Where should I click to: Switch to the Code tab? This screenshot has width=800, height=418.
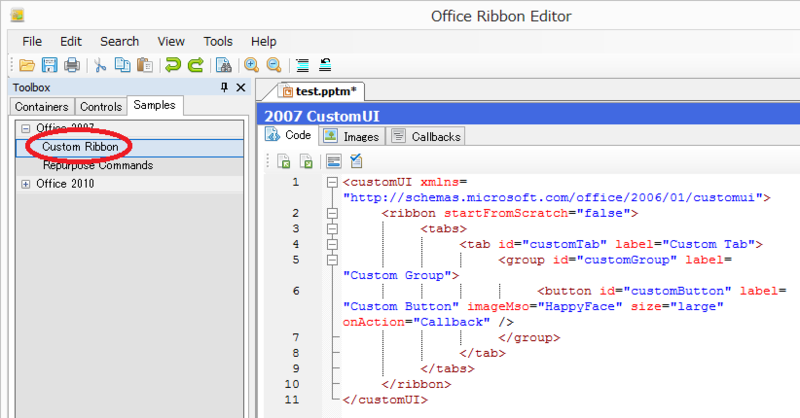click(x=290, y=135)
